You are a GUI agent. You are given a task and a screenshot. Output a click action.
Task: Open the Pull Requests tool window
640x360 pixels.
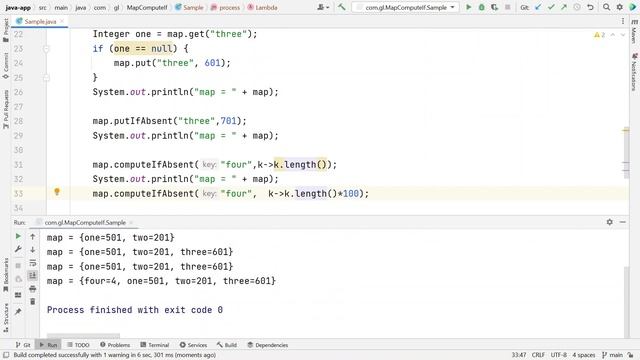coord(6,109)
